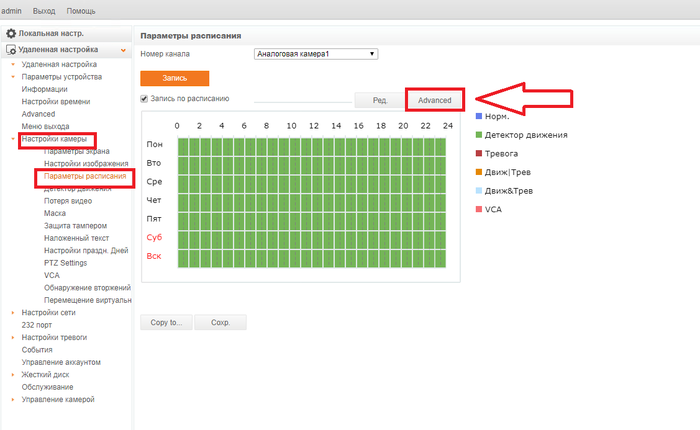Collapse the Удаленная настройка section chevron
This screenshot has height=430, width=700.
(123, 50)
